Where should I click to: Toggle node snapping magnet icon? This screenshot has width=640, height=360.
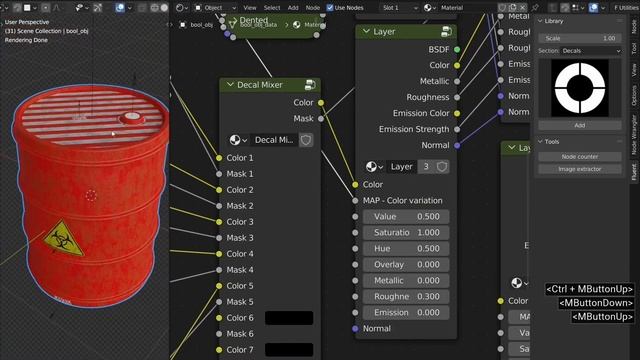pos(565,7)
